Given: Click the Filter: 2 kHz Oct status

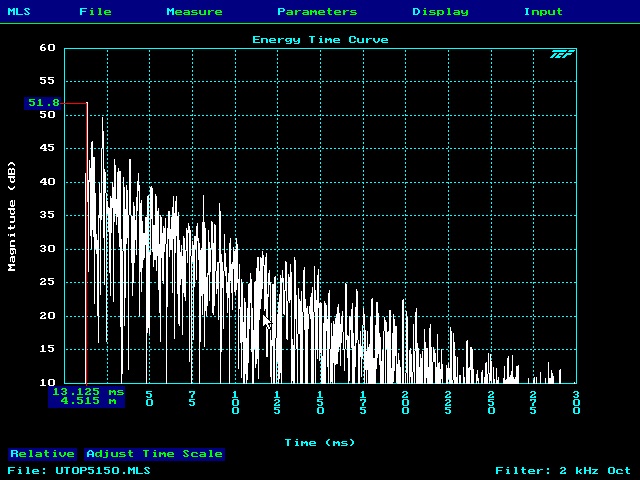Looking at the screenshot, I should pos(563,471).
